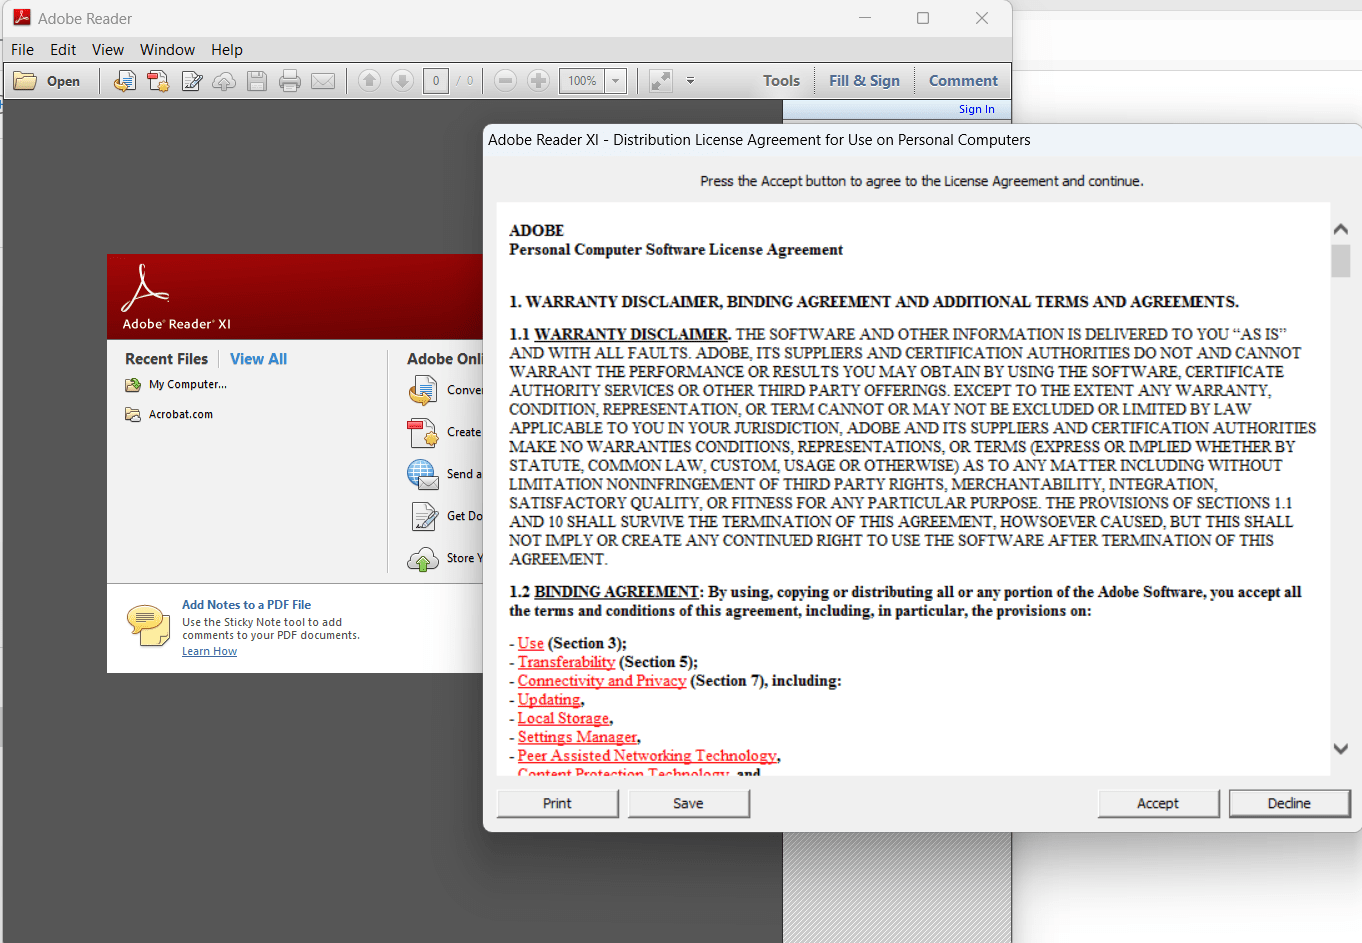
Task: Click the next page down-arrow icon
Action: click(402, 81)
